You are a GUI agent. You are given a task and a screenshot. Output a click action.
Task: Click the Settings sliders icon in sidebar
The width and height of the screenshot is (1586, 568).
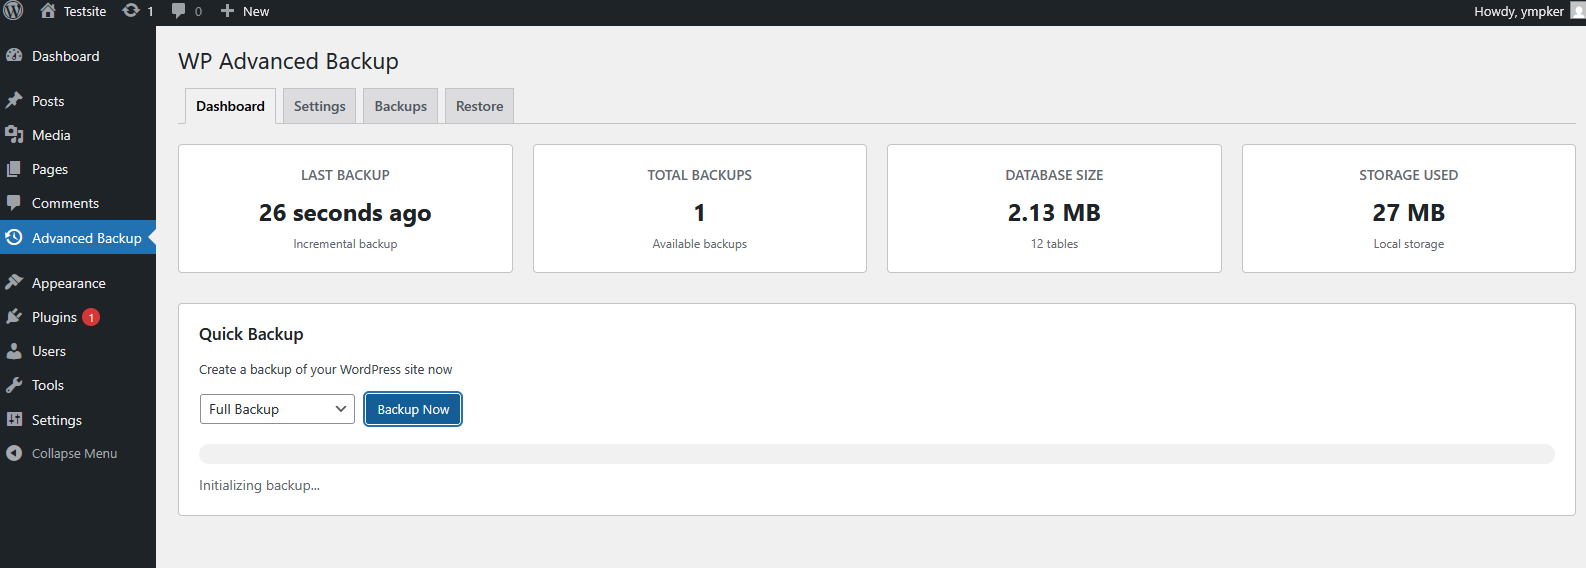(x=14, y=420)
